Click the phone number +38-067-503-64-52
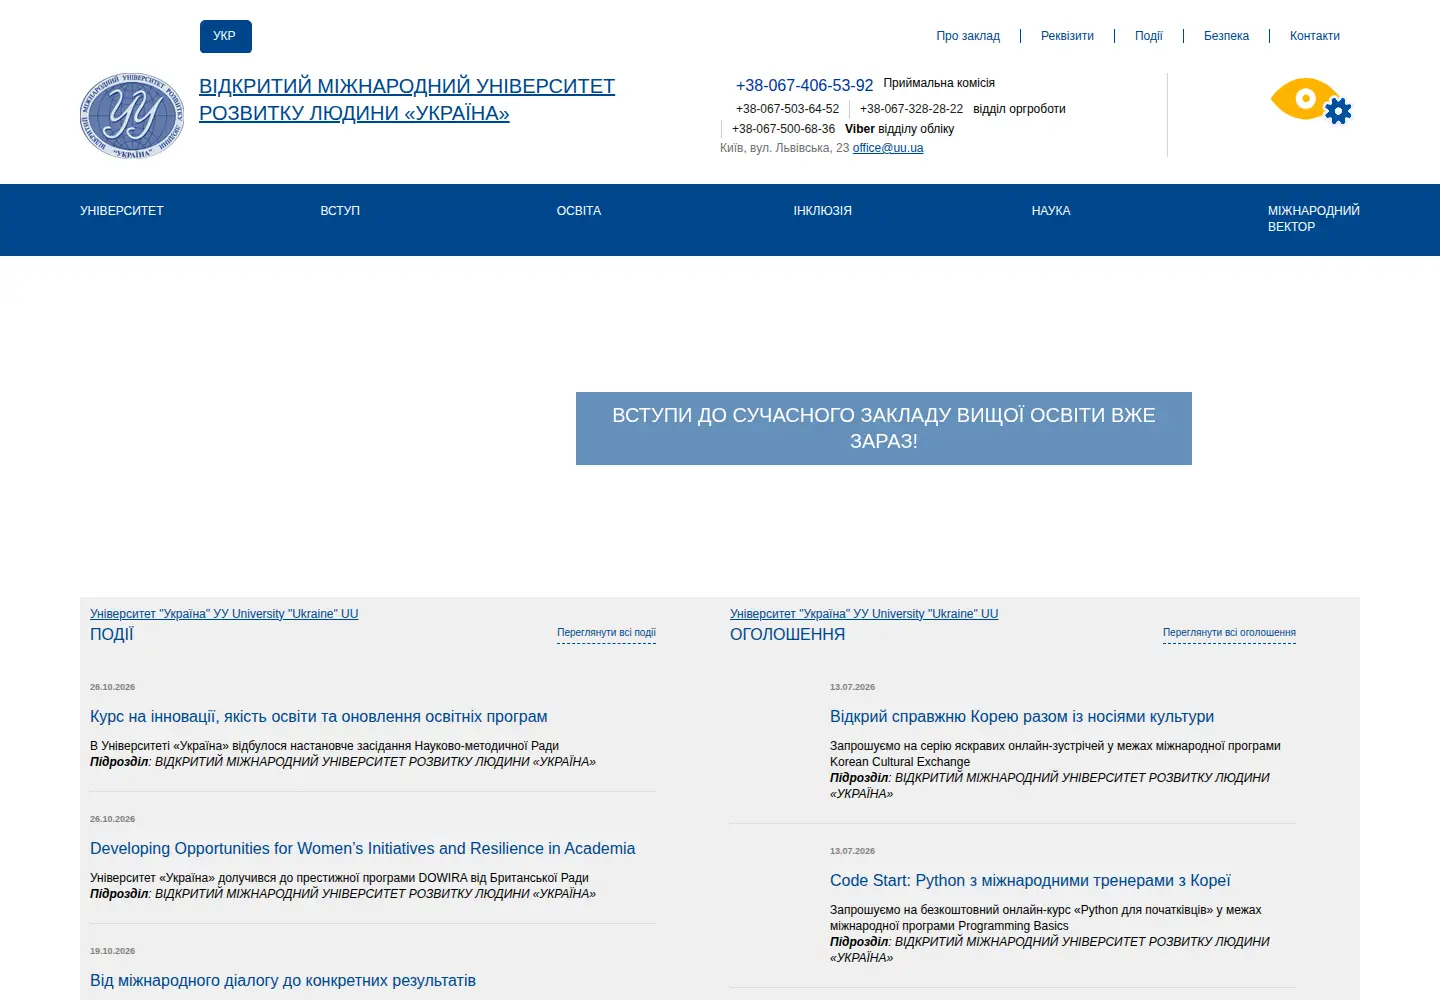 click(787, 109)
